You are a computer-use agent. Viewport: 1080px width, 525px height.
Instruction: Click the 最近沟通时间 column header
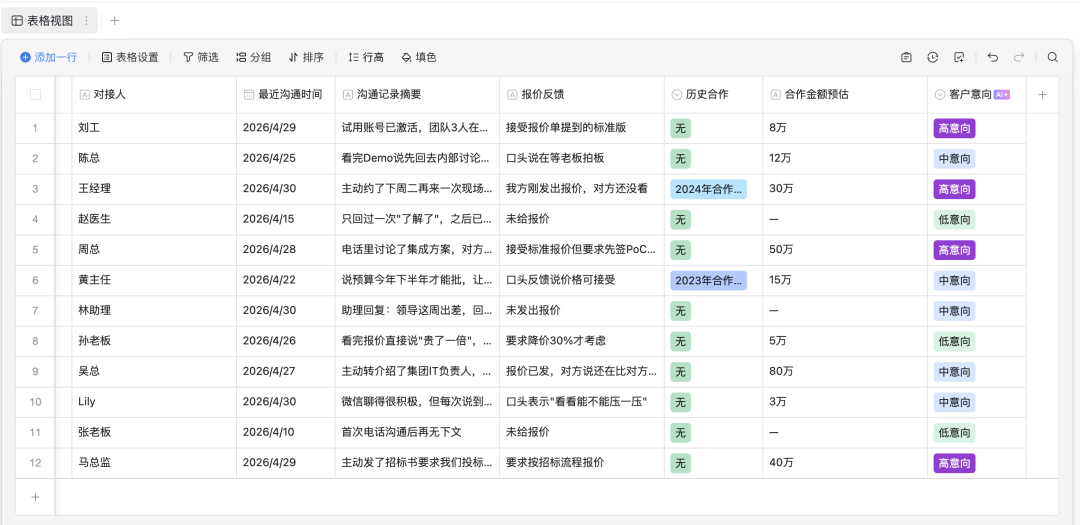click(x=286, y=95)
